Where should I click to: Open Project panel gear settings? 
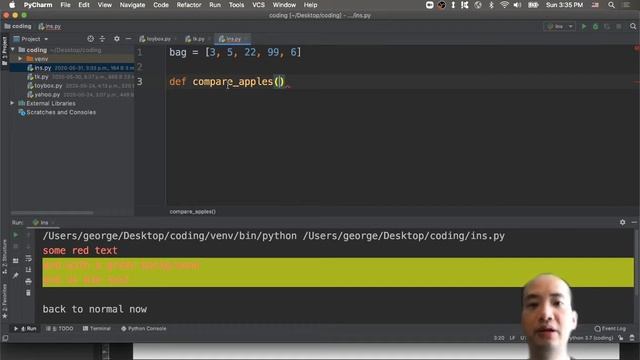117,39
